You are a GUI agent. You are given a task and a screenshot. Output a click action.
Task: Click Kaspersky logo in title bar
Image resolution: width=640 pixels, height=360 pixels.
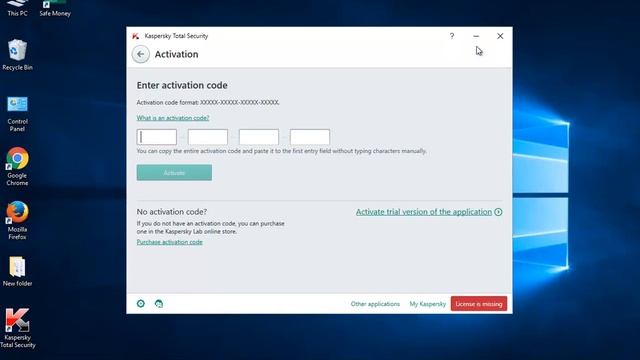(136, 36)
